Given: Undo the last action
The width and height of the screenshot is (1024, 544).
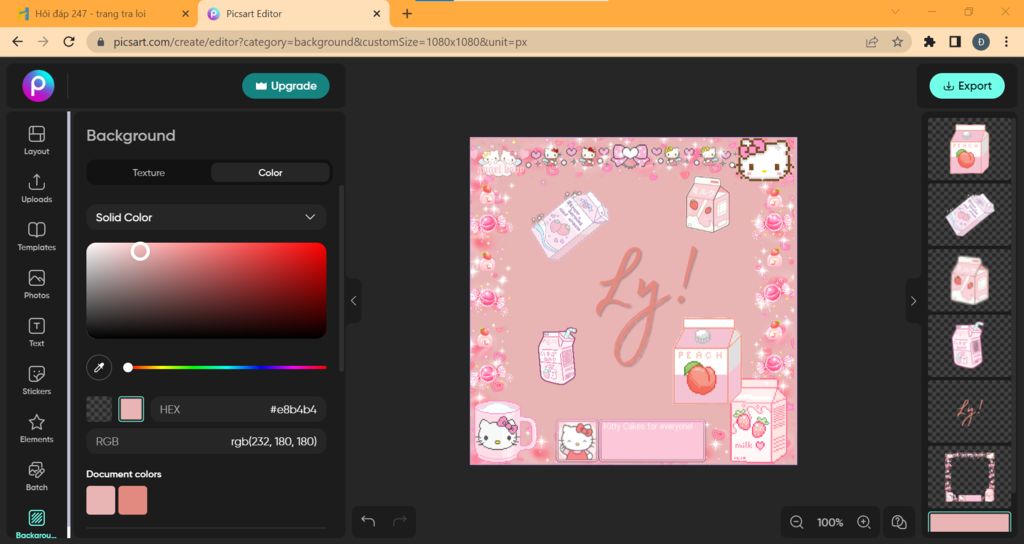Looking at the screenshot, I should coord(368,521).
